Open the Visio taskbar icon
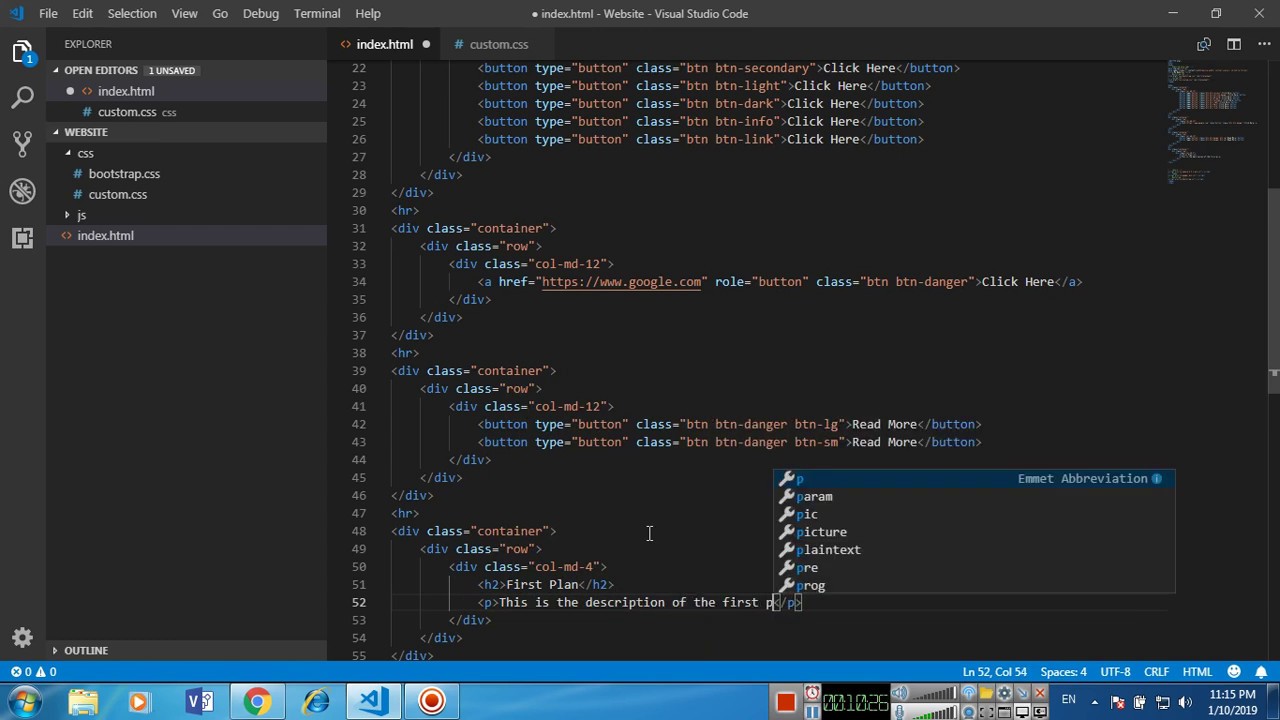The height and width of the screenshot is (720, 1280). (199, 702)
